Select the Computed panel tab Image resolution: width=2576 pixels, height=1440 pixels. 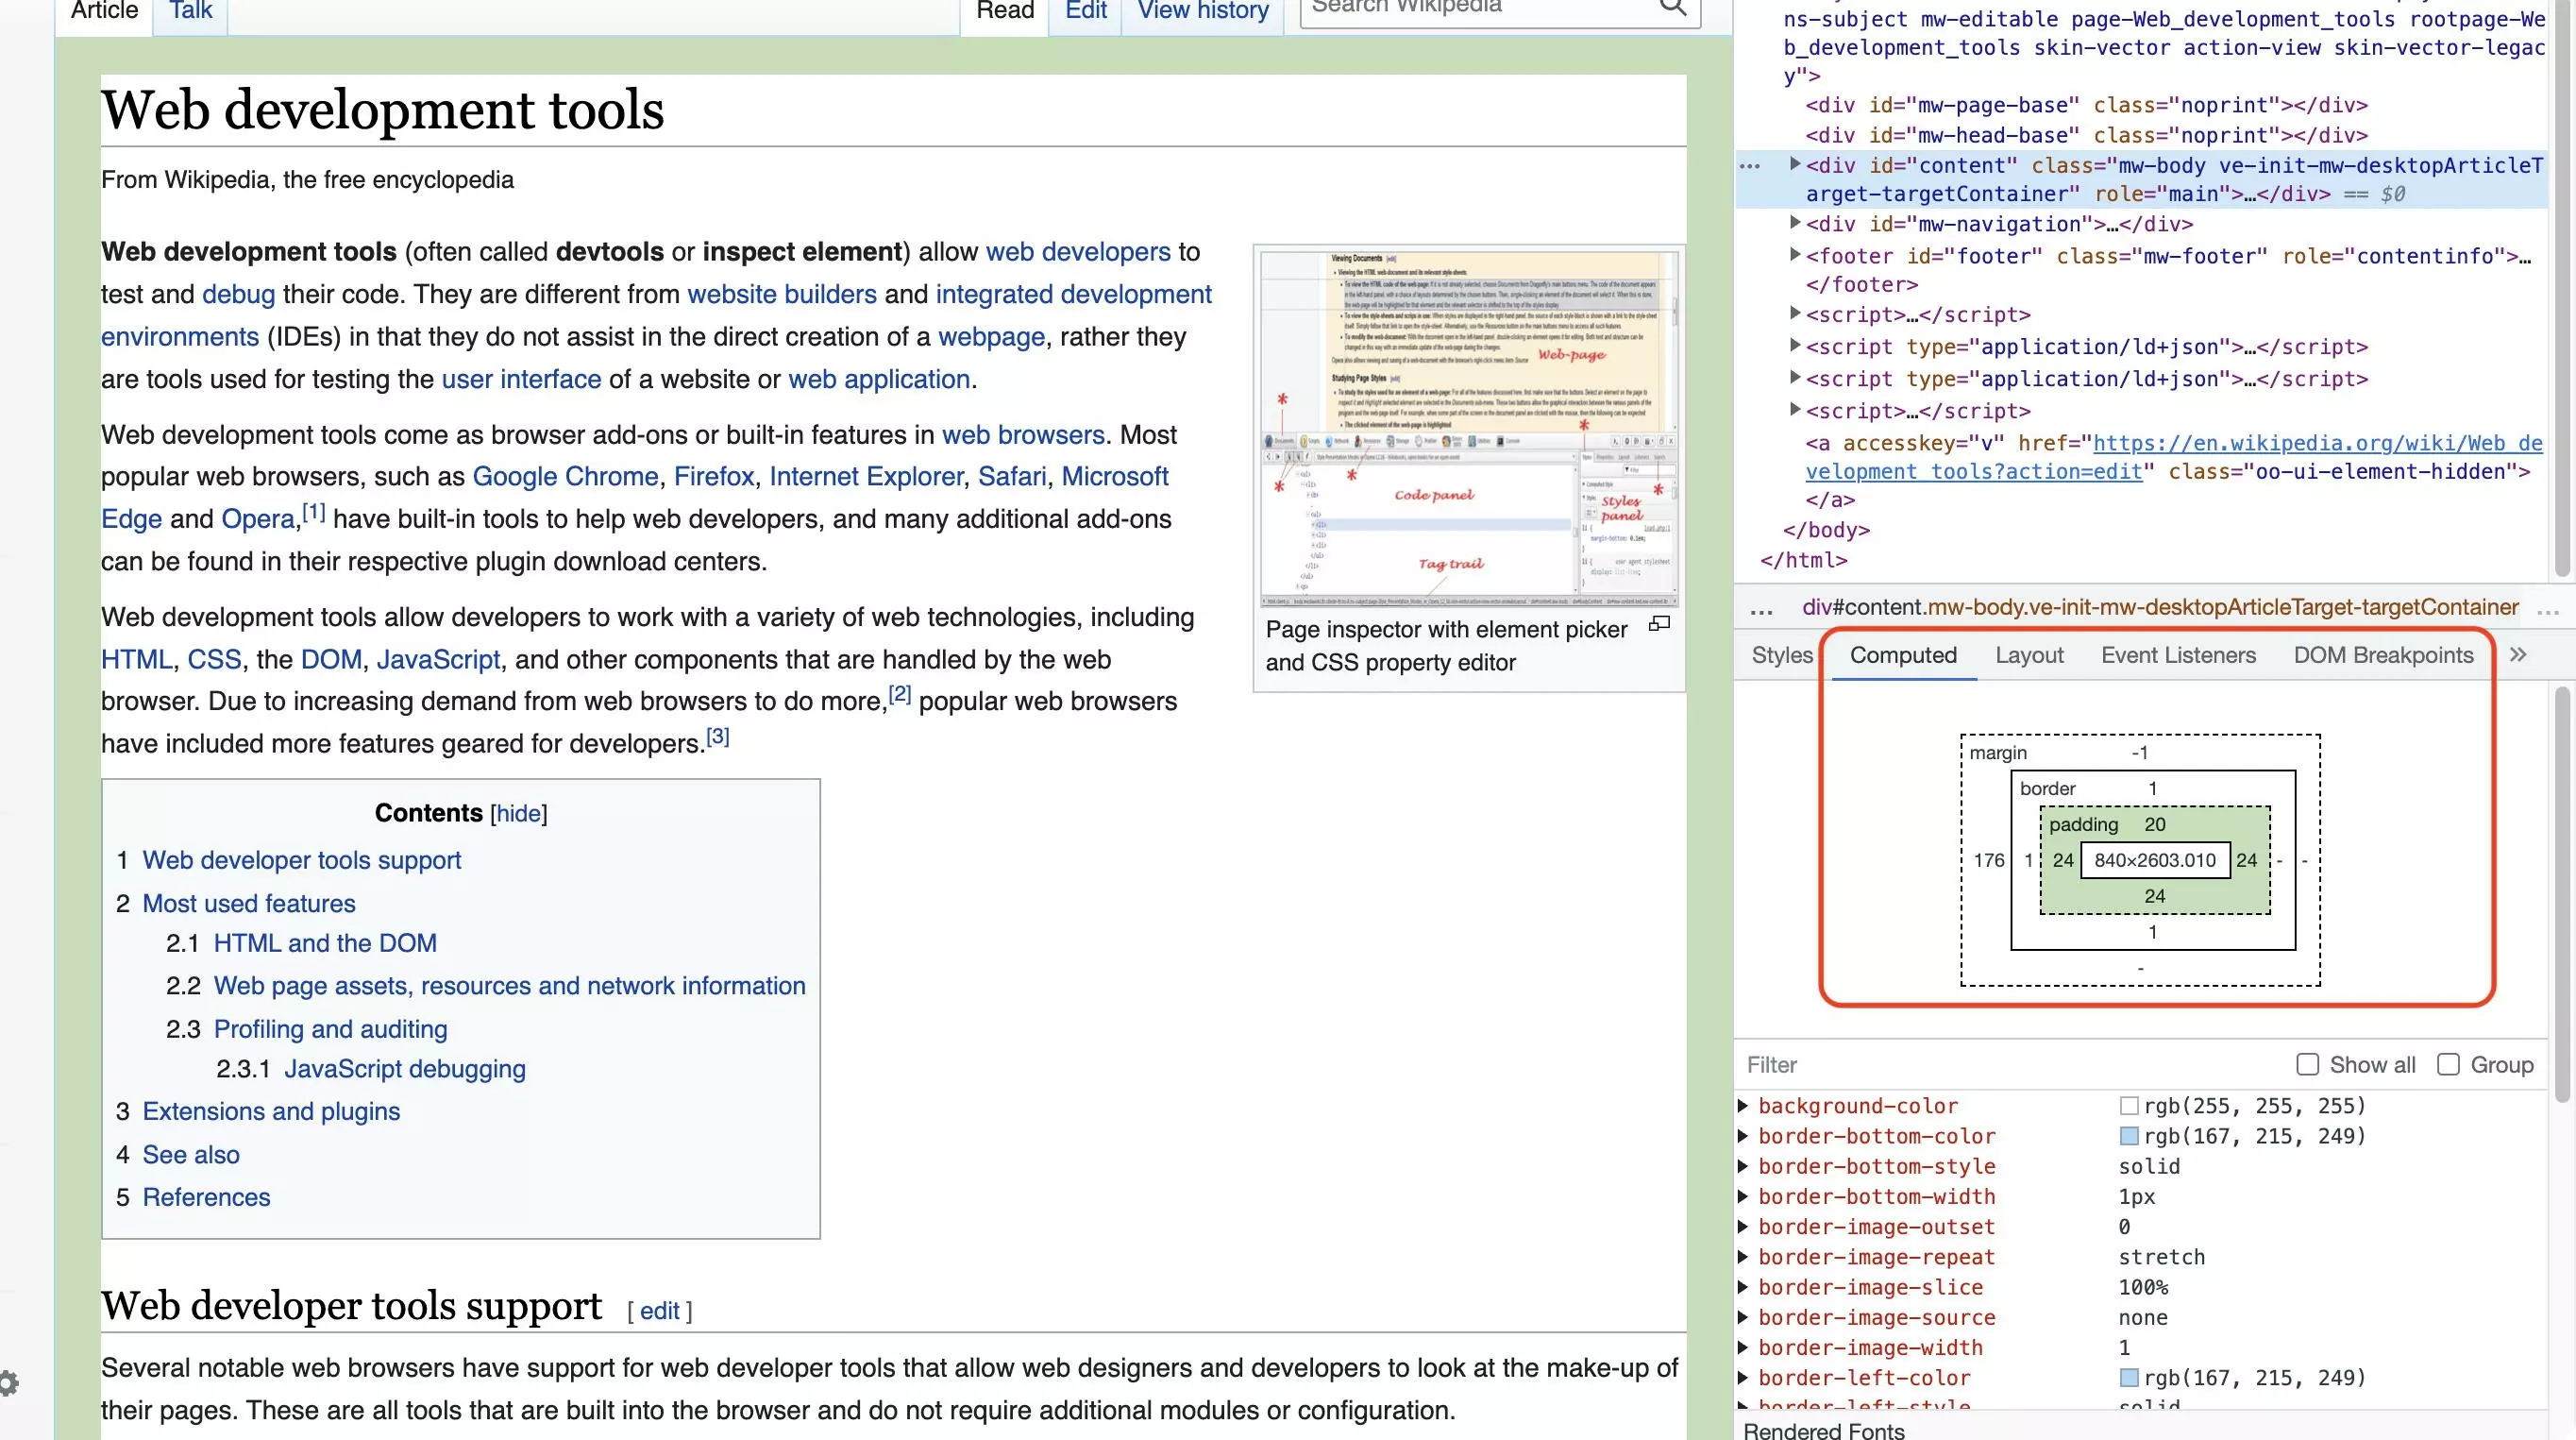point(1902,654)
